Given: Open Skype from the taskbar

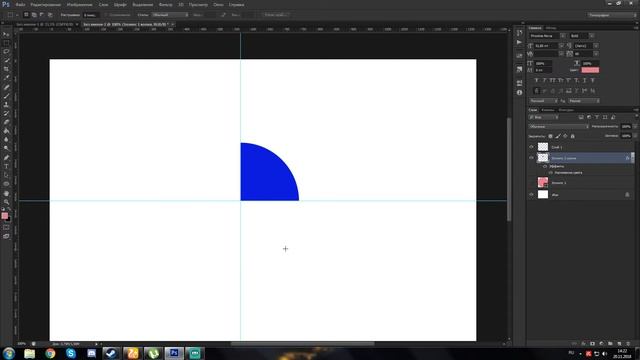Looking at the screenshot, I should coord(71,353).
